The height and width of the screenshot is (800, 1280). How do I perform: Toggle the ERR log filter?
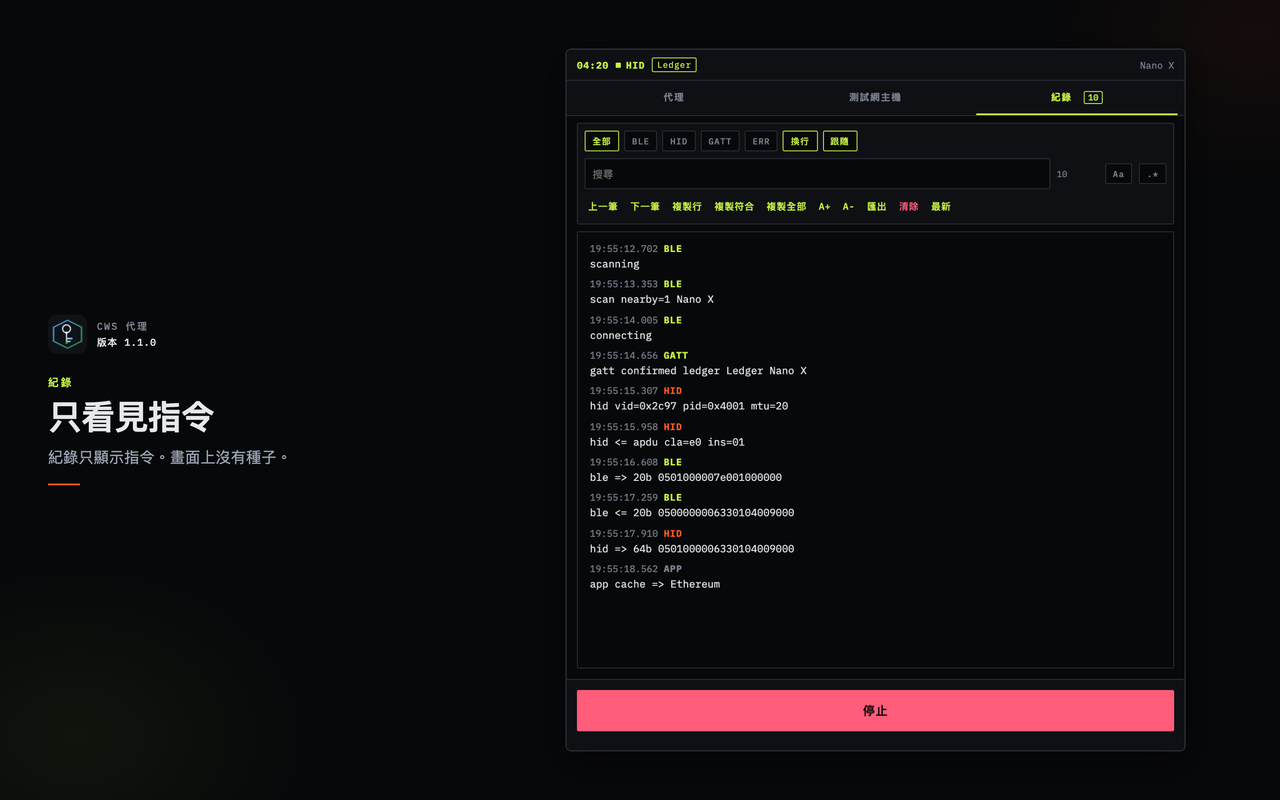point(761,141)
